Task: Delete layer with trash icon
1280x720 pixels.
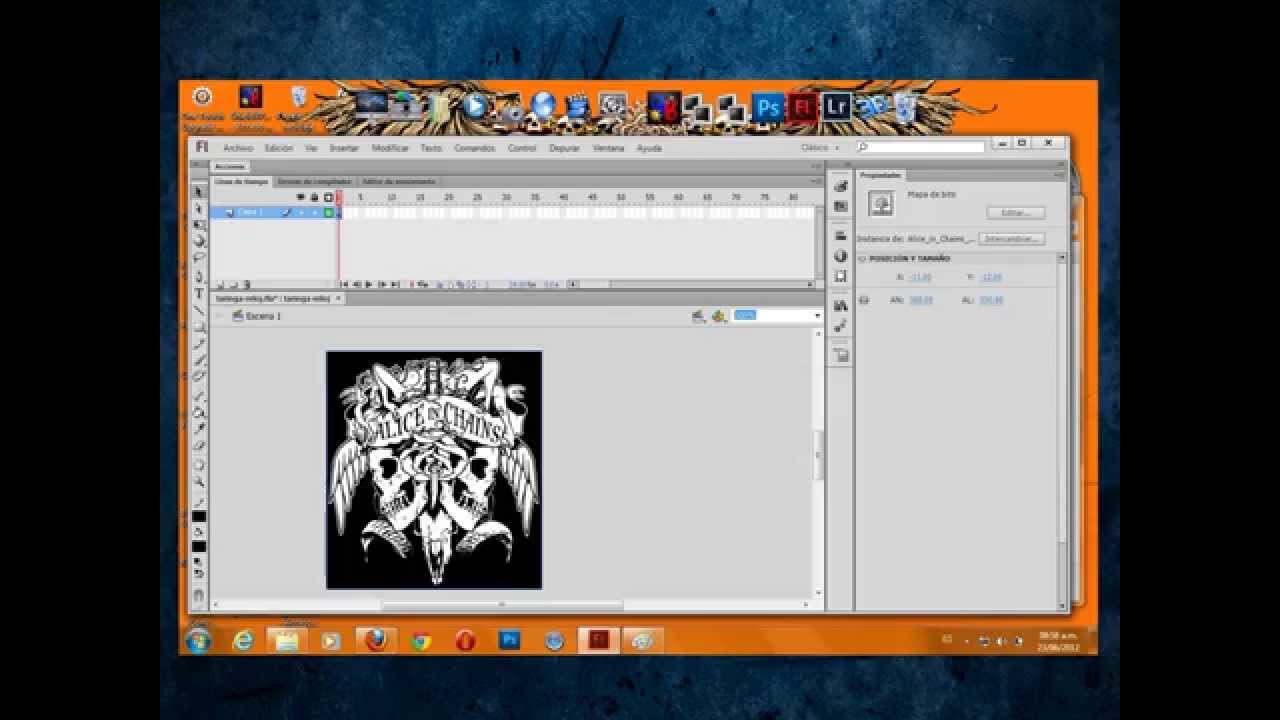Action: click(247, 284)
